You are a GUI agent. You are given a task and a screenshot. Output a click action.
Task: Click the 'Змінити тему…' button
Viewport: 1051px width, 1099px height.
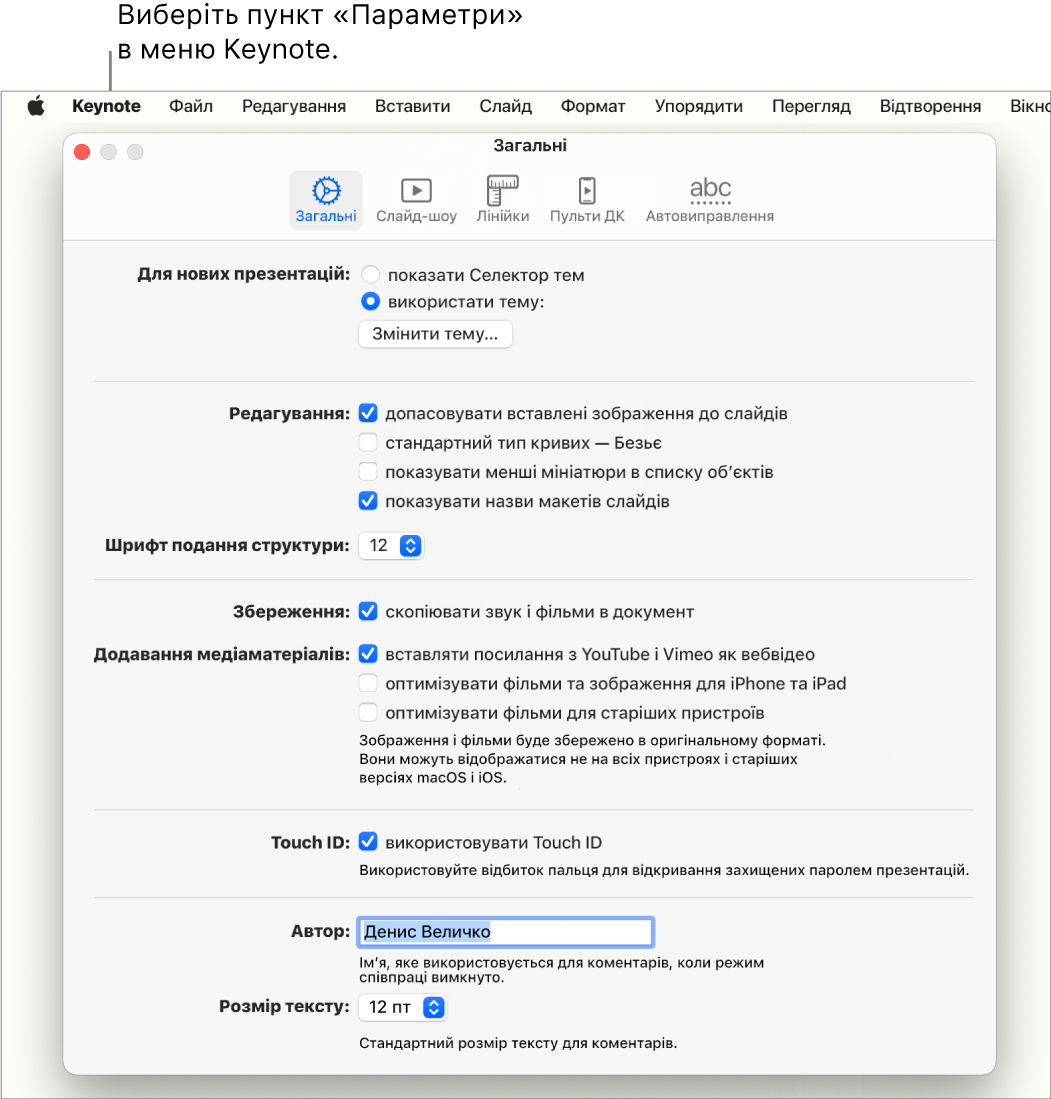pyautogui.click(x=435, y=334)
